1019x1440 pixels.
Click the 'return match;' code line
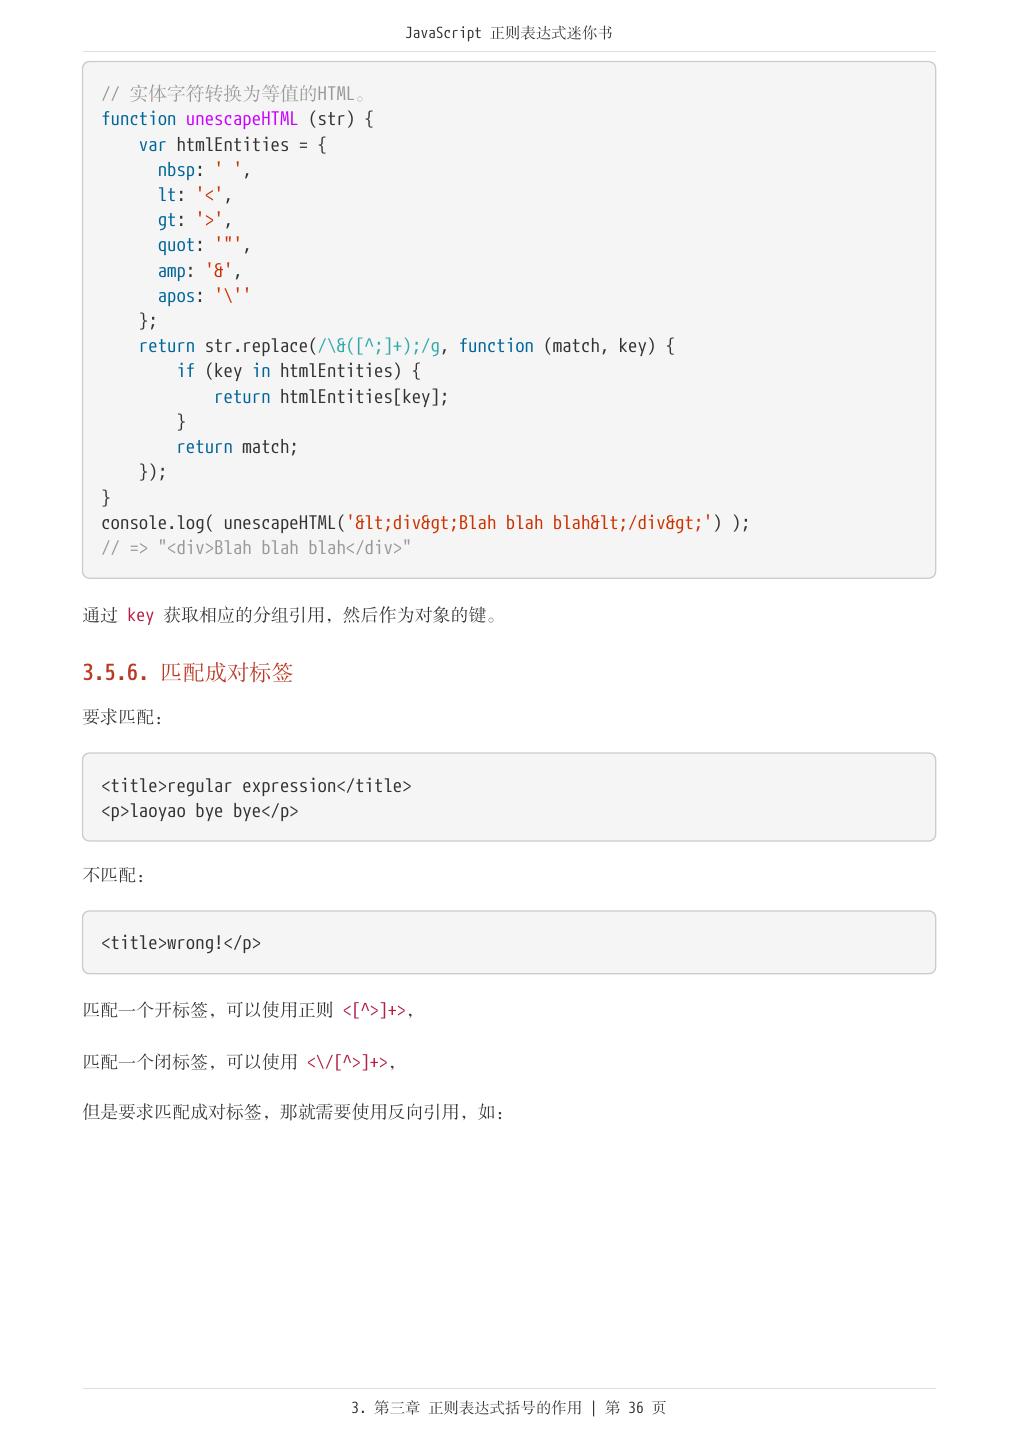(x=237, y=447)
